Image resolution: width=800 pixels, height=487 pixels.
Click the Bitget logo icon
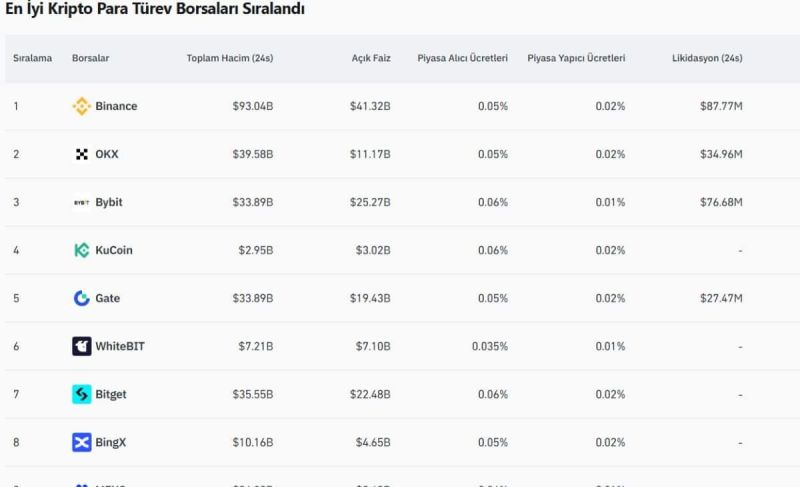coord(82,394)
